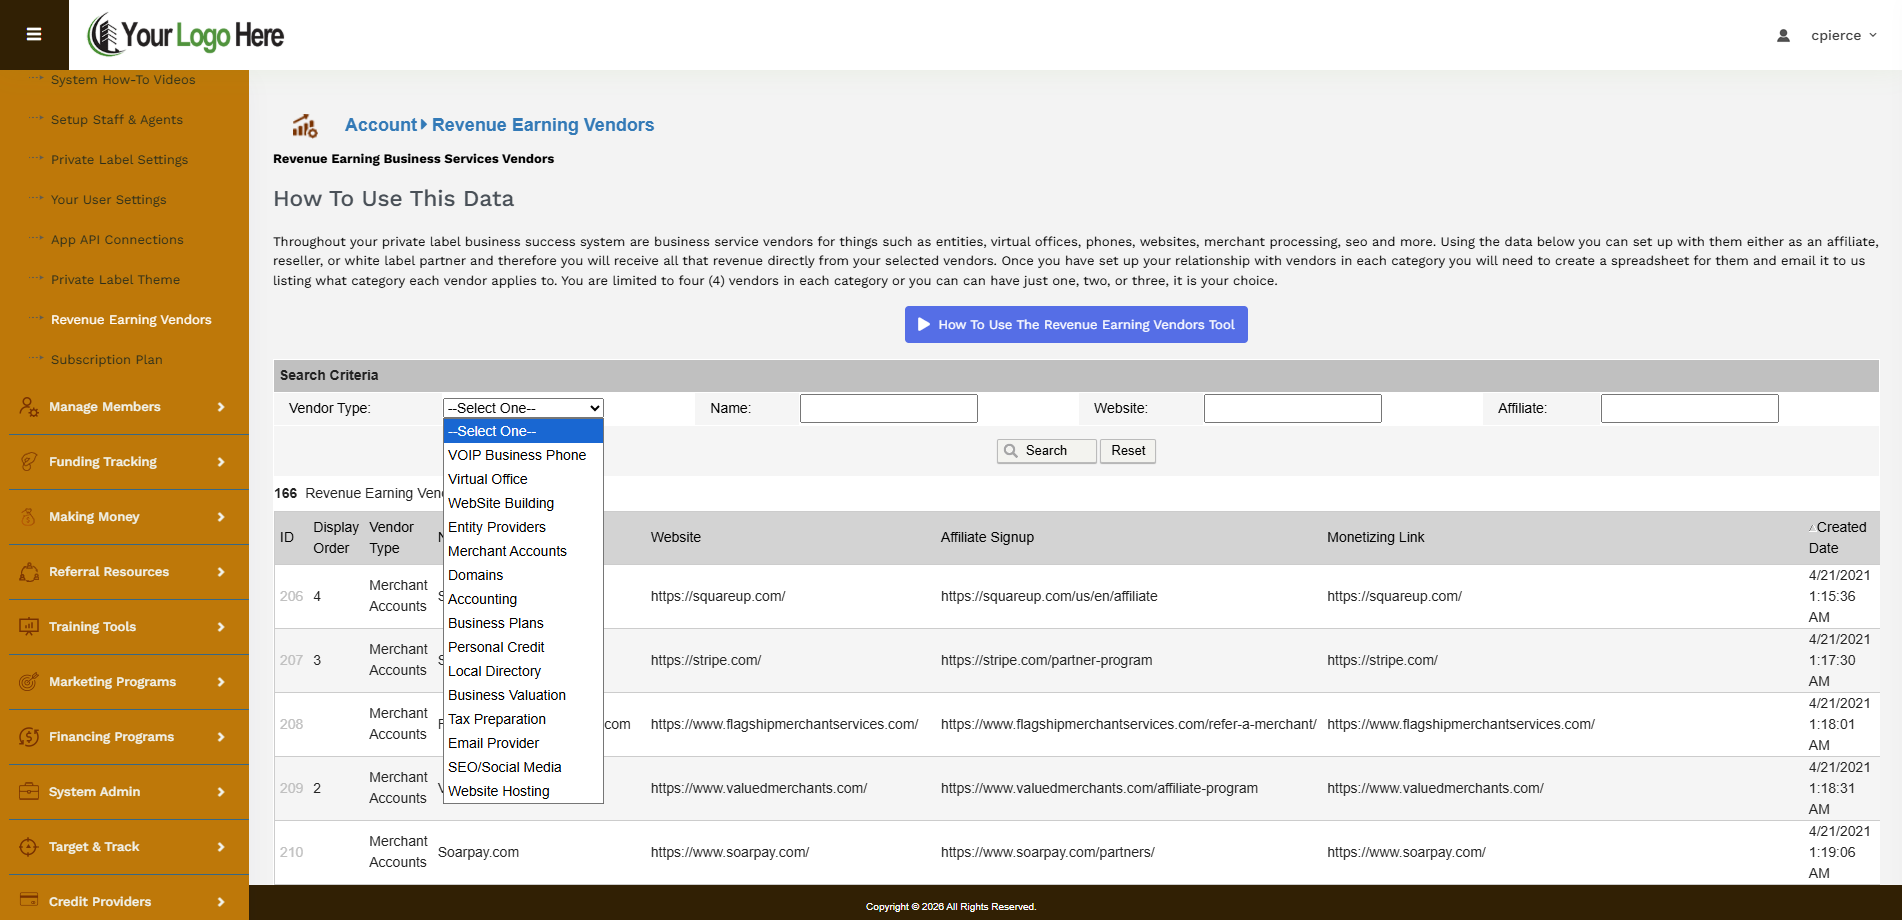Choose Tax Preparation option
Screen dimensions: 1902x920
pos(523,719)
